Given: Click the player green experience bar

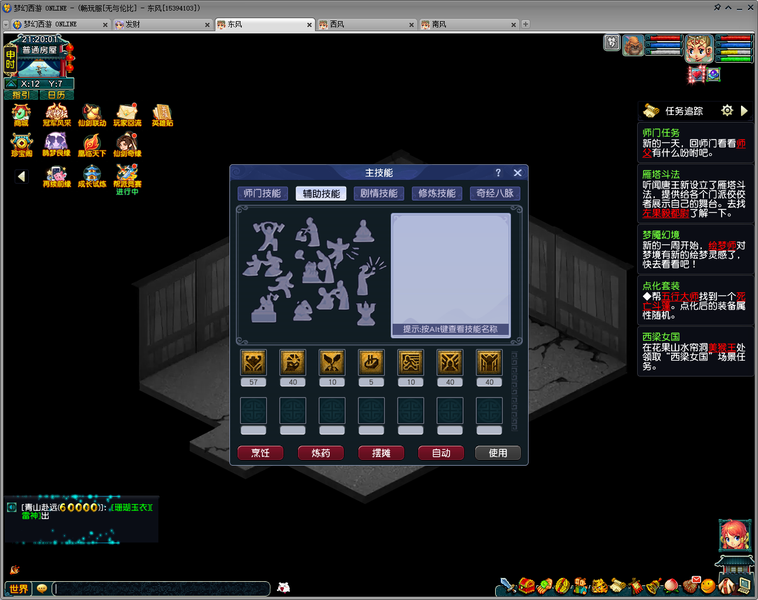Looking at the screenshot, I should coord(736,59).
